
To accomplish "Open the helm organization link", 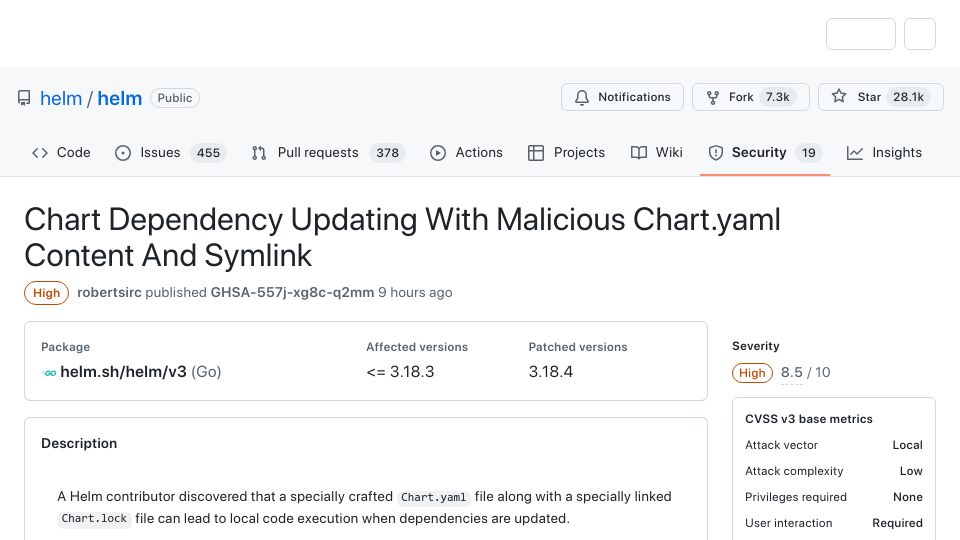I will pos(61,98).
